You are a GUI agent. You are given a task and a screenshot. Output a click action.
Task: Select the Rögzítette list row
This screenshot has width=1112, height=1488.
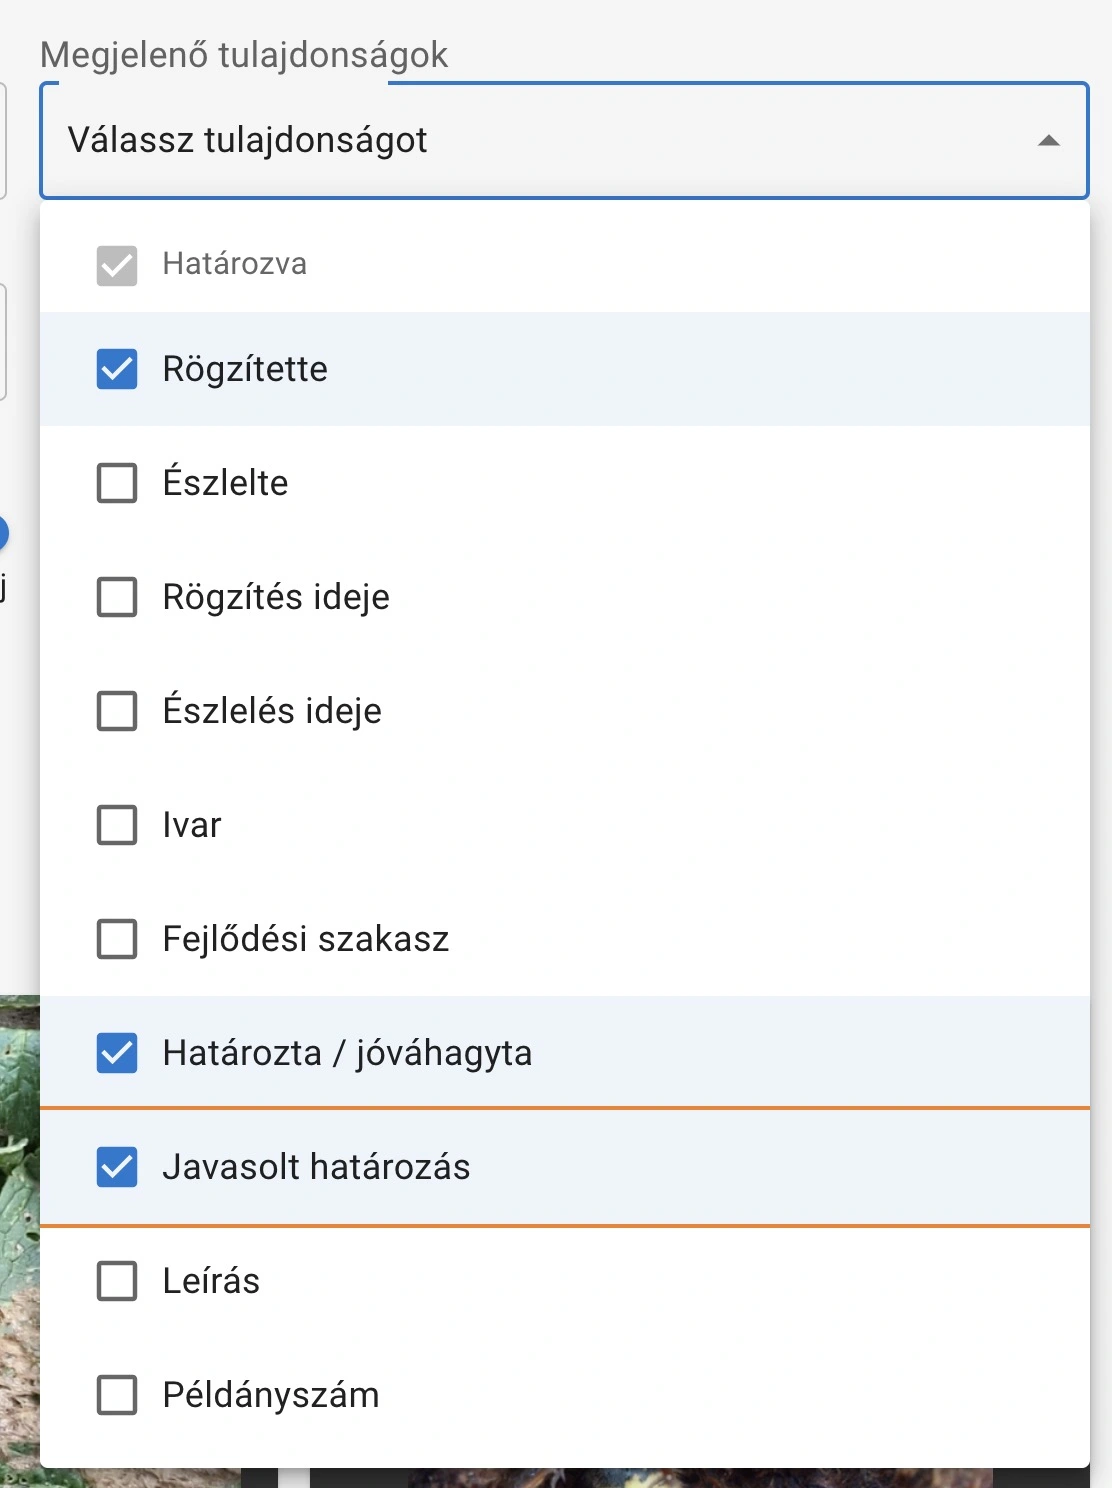point(560,369)
